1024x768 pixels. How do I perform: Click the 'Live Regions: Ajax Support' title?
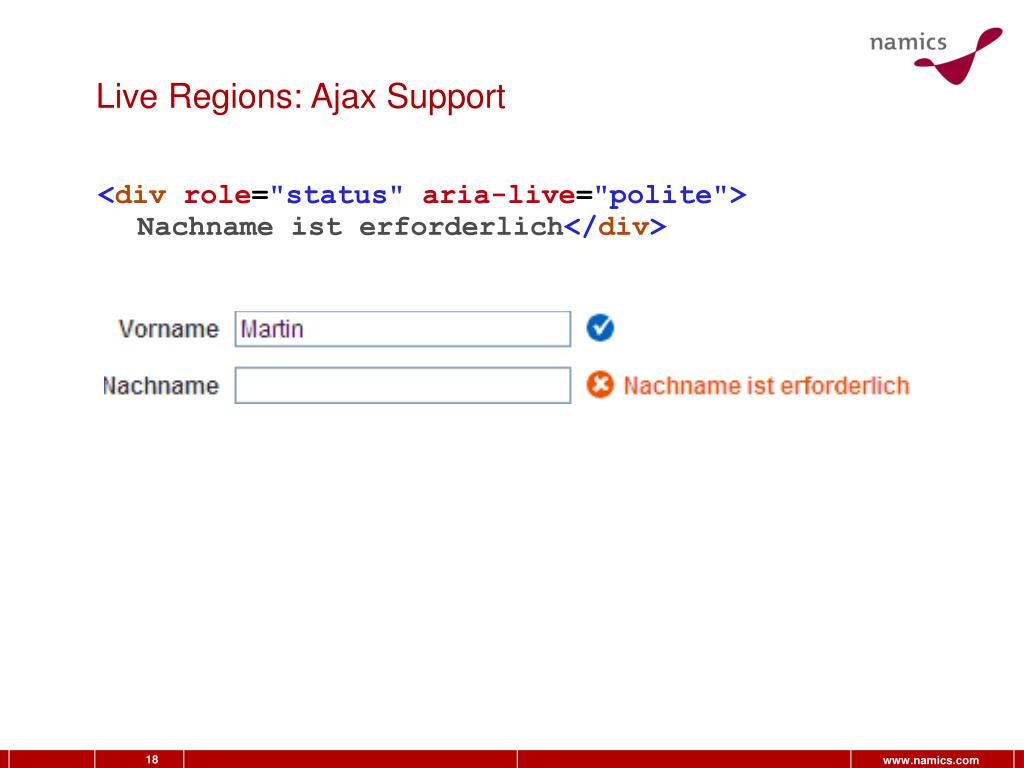(300, 97)
